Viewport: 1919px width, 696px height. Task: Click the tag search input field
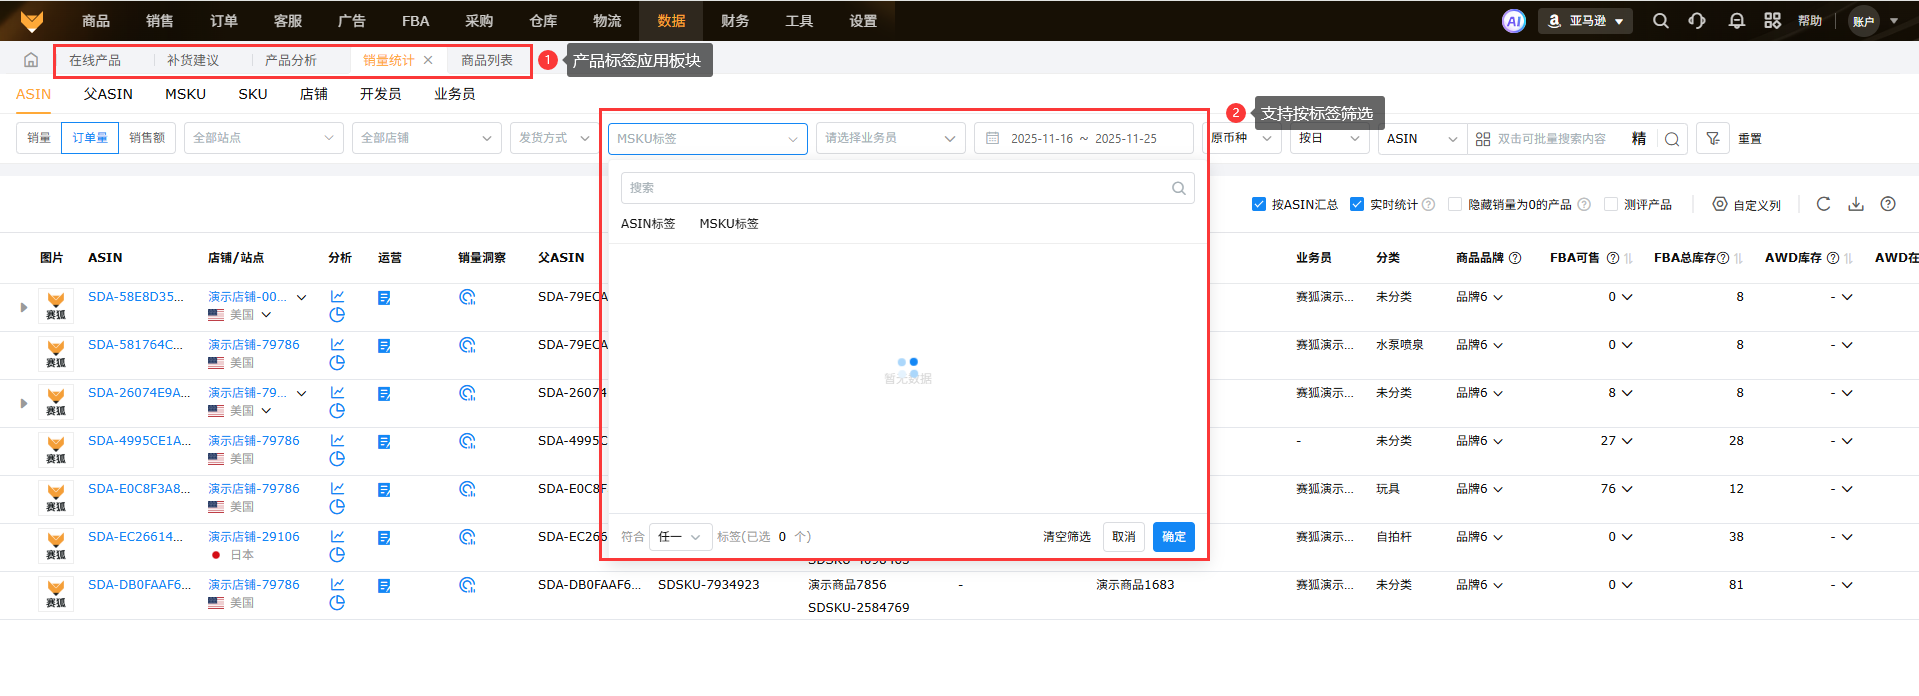[897, 188]
